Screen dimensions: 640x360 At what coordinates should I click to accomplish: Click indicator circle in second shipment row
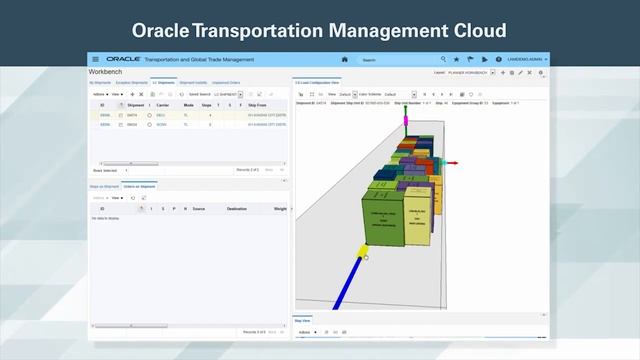[149, 125]
